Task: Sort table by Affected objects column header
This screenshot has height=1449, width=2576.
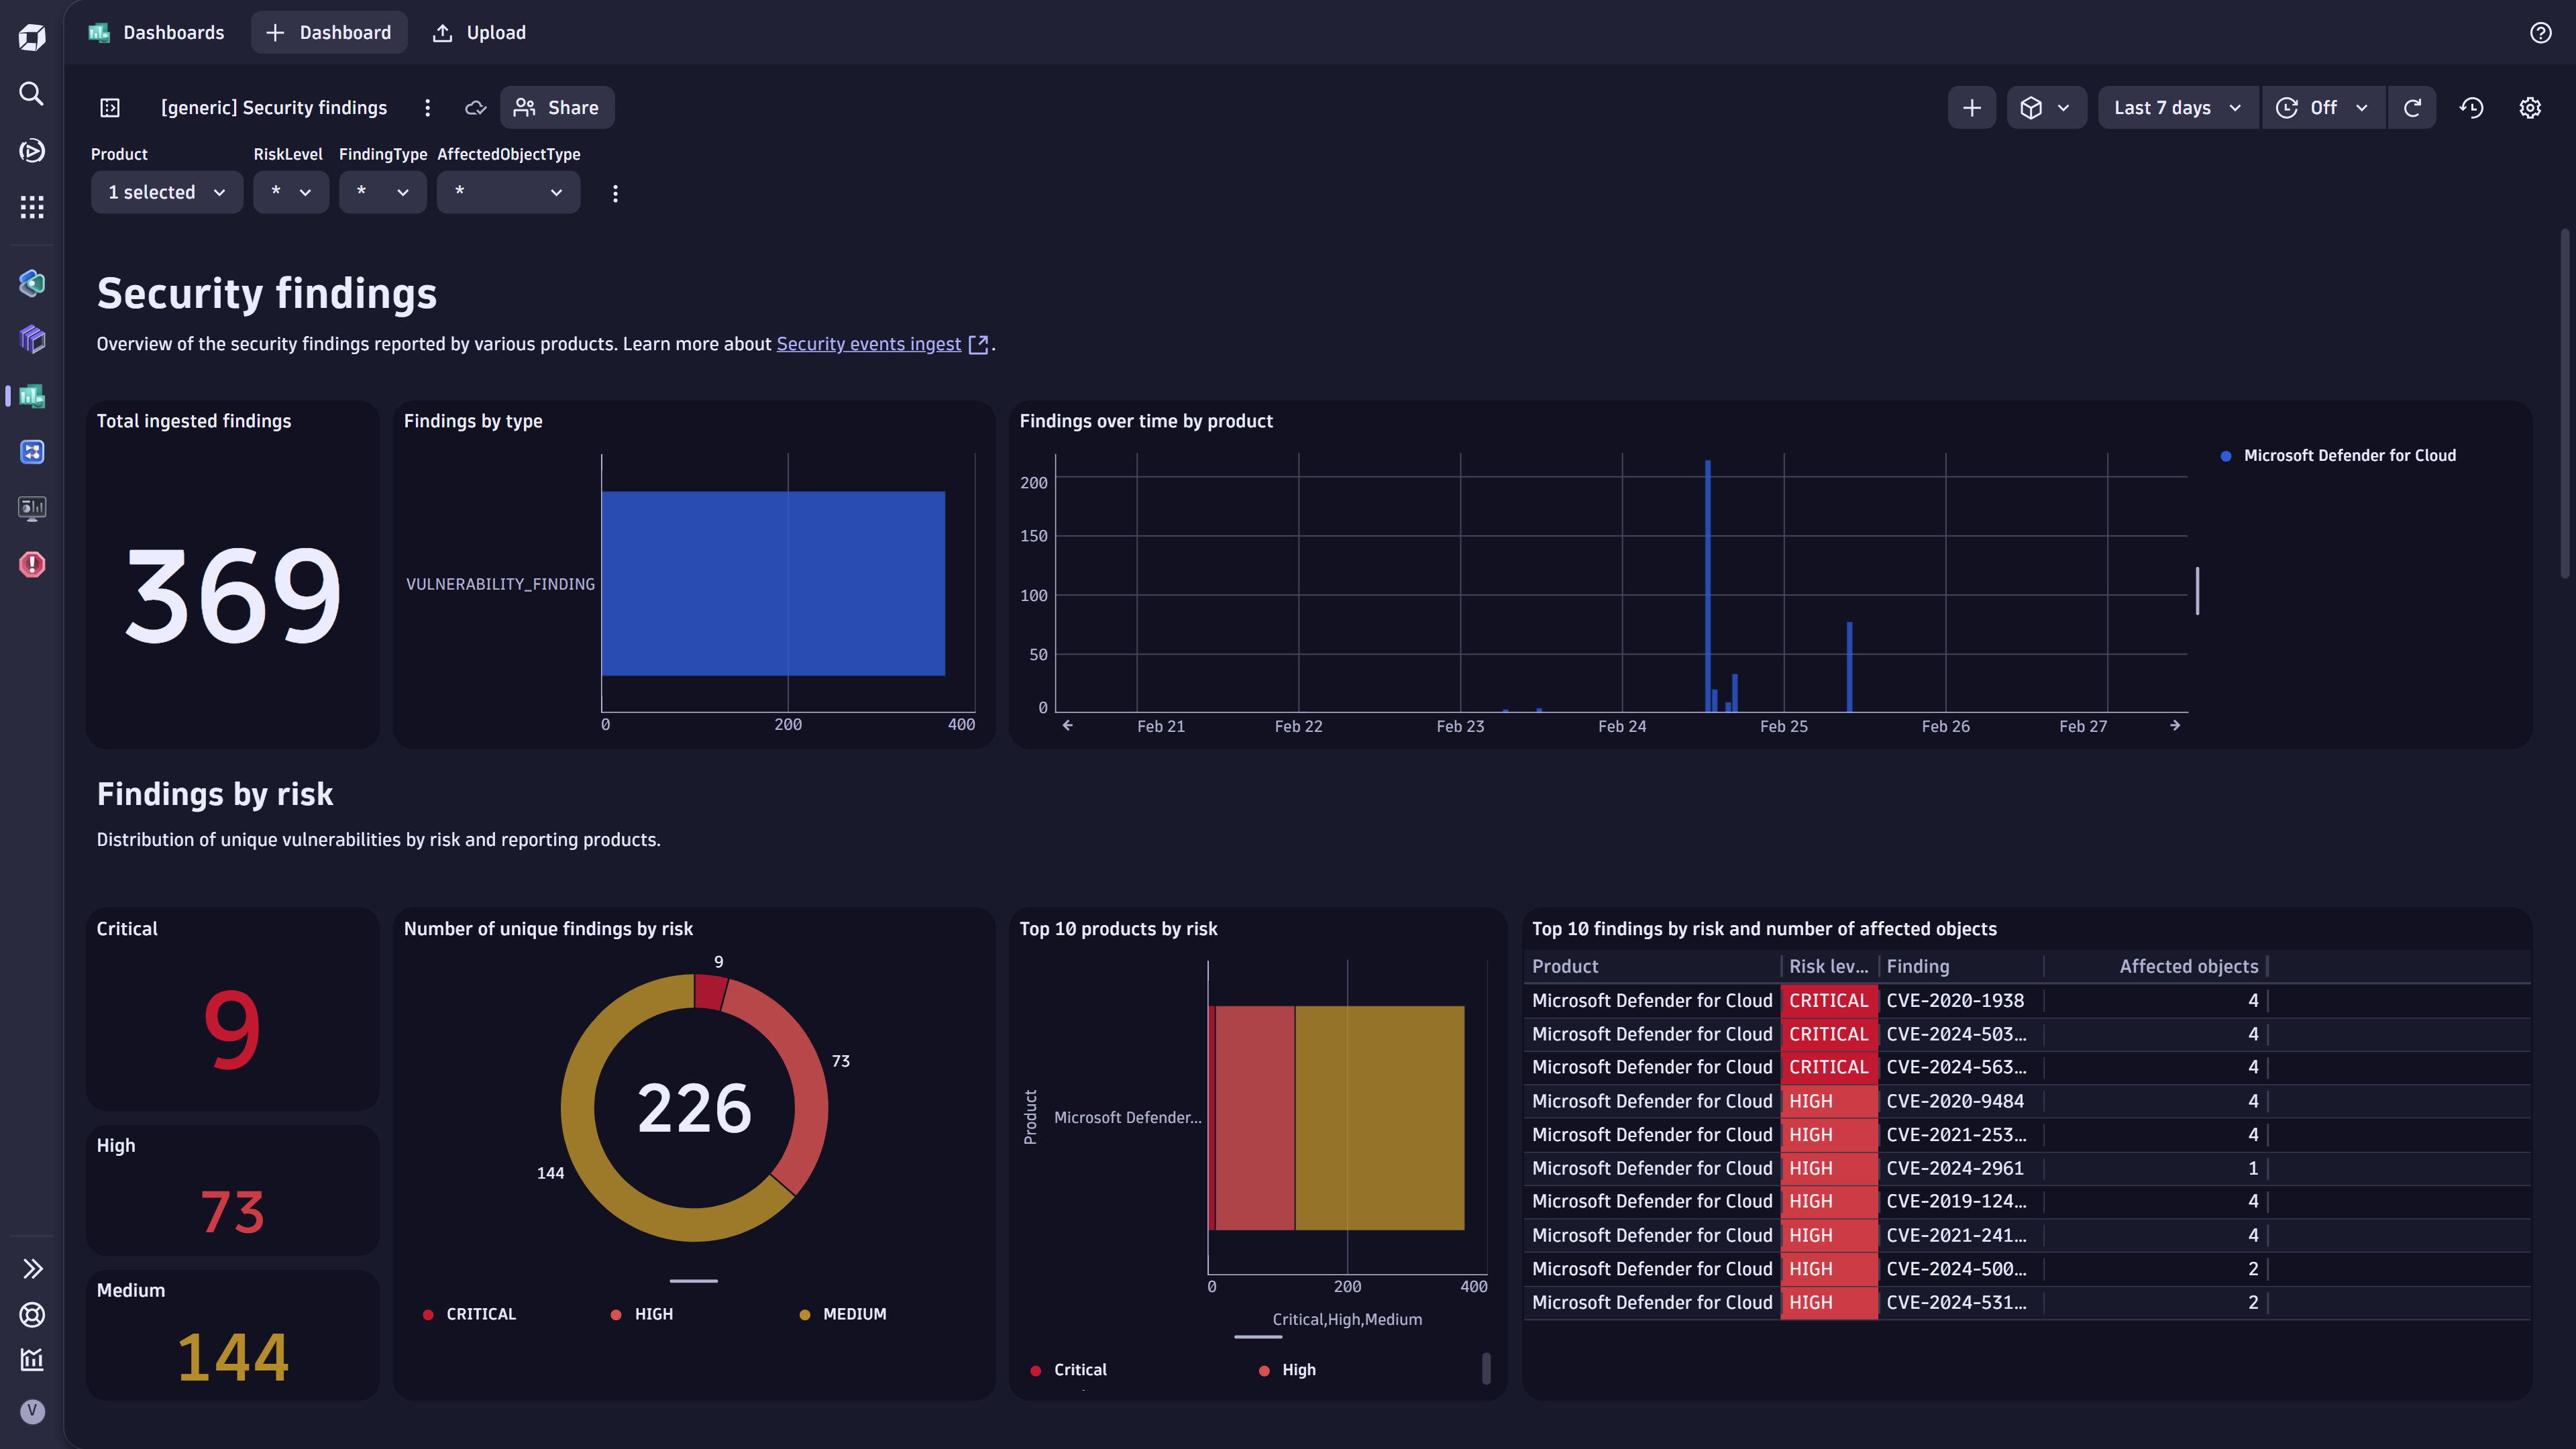Action: coord(2188,967)
